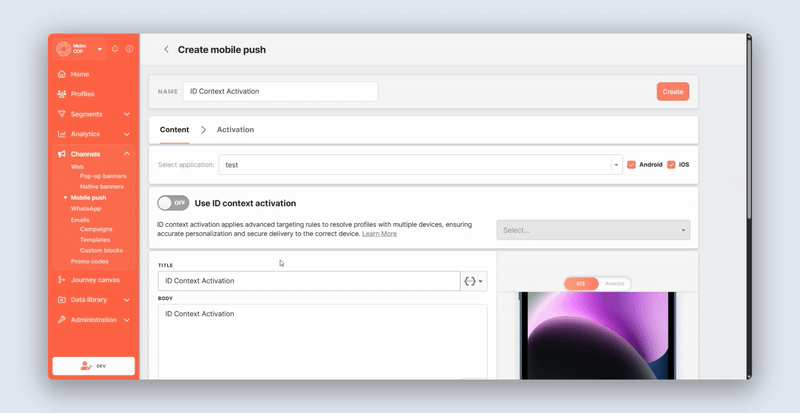Image resolution: width=800 pixels, height=413 pixels.
Task: Click the back arrow beside Create mobile push
Action: (x=166, y=49)
